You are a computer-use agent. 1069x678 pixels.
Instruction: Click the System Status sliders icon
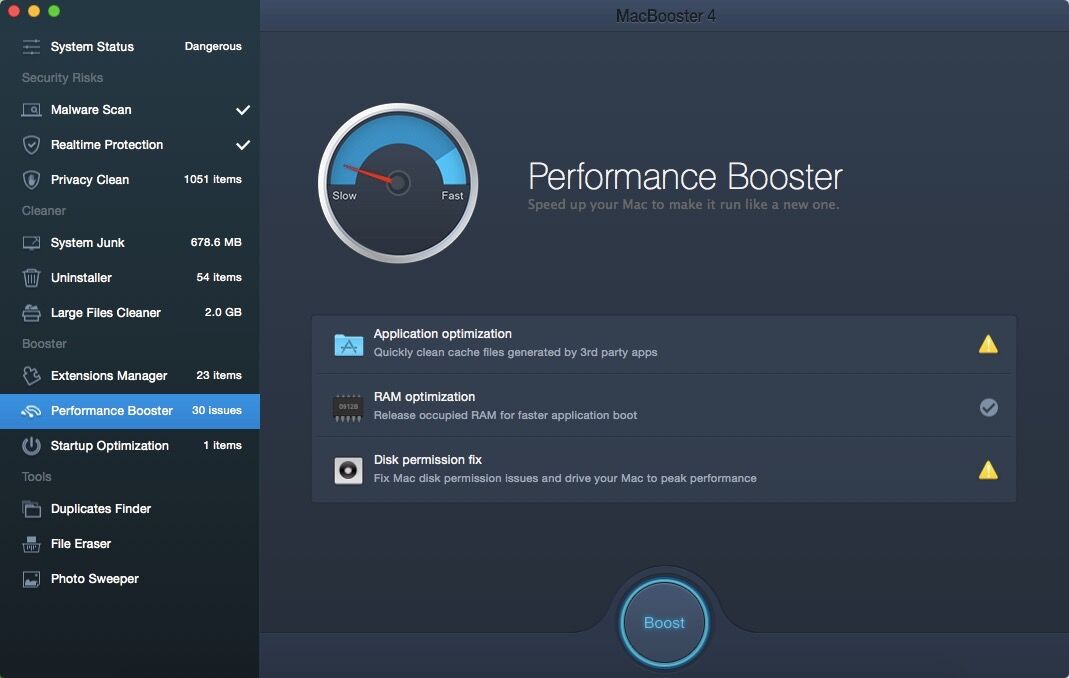pos(31,46)
